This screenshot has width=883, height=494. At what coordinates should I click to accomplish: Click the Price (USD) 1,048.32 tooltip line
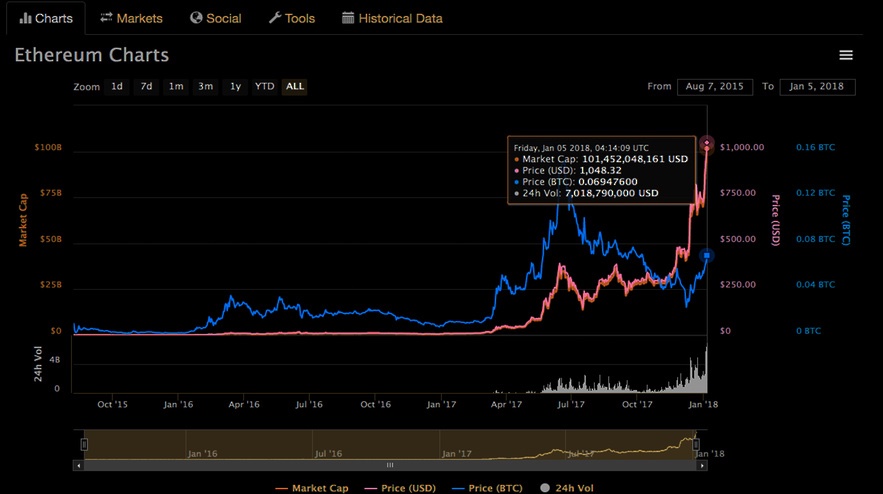(x=568, y=171)
